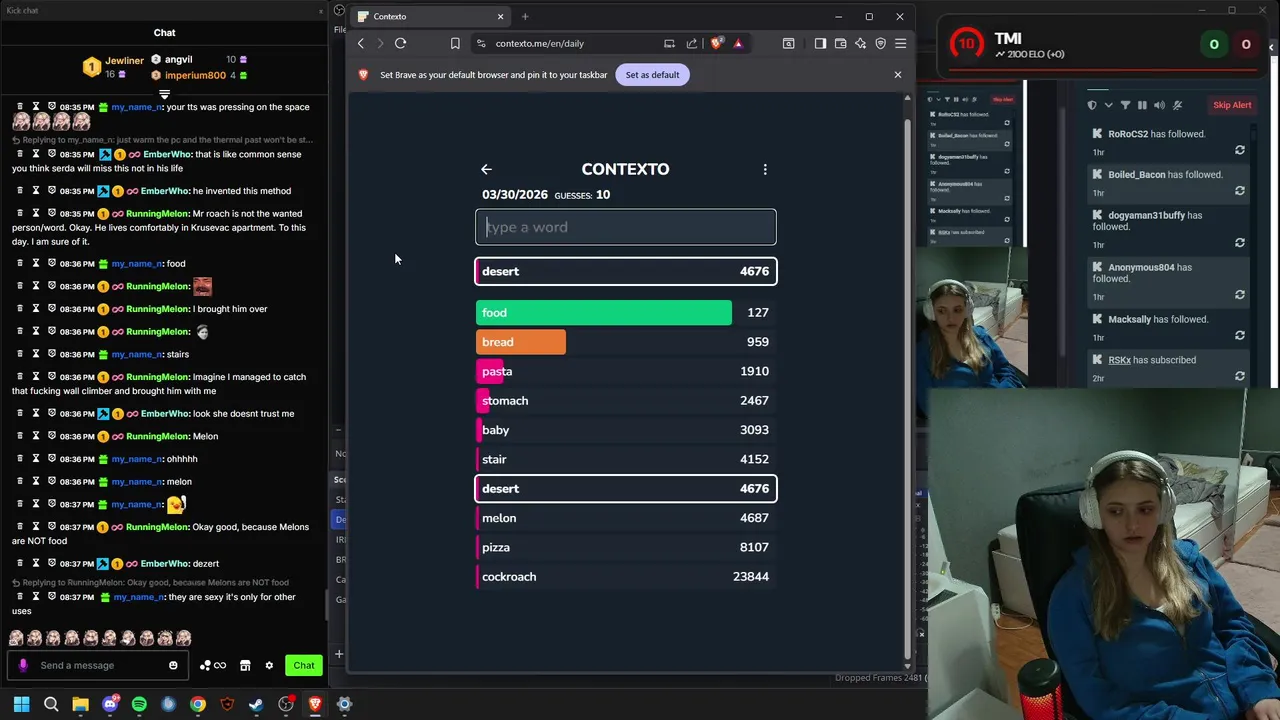This screenshot has width=1280, height=720.
Task: Open chat settings gear icon
Action: tap(269, 665)
